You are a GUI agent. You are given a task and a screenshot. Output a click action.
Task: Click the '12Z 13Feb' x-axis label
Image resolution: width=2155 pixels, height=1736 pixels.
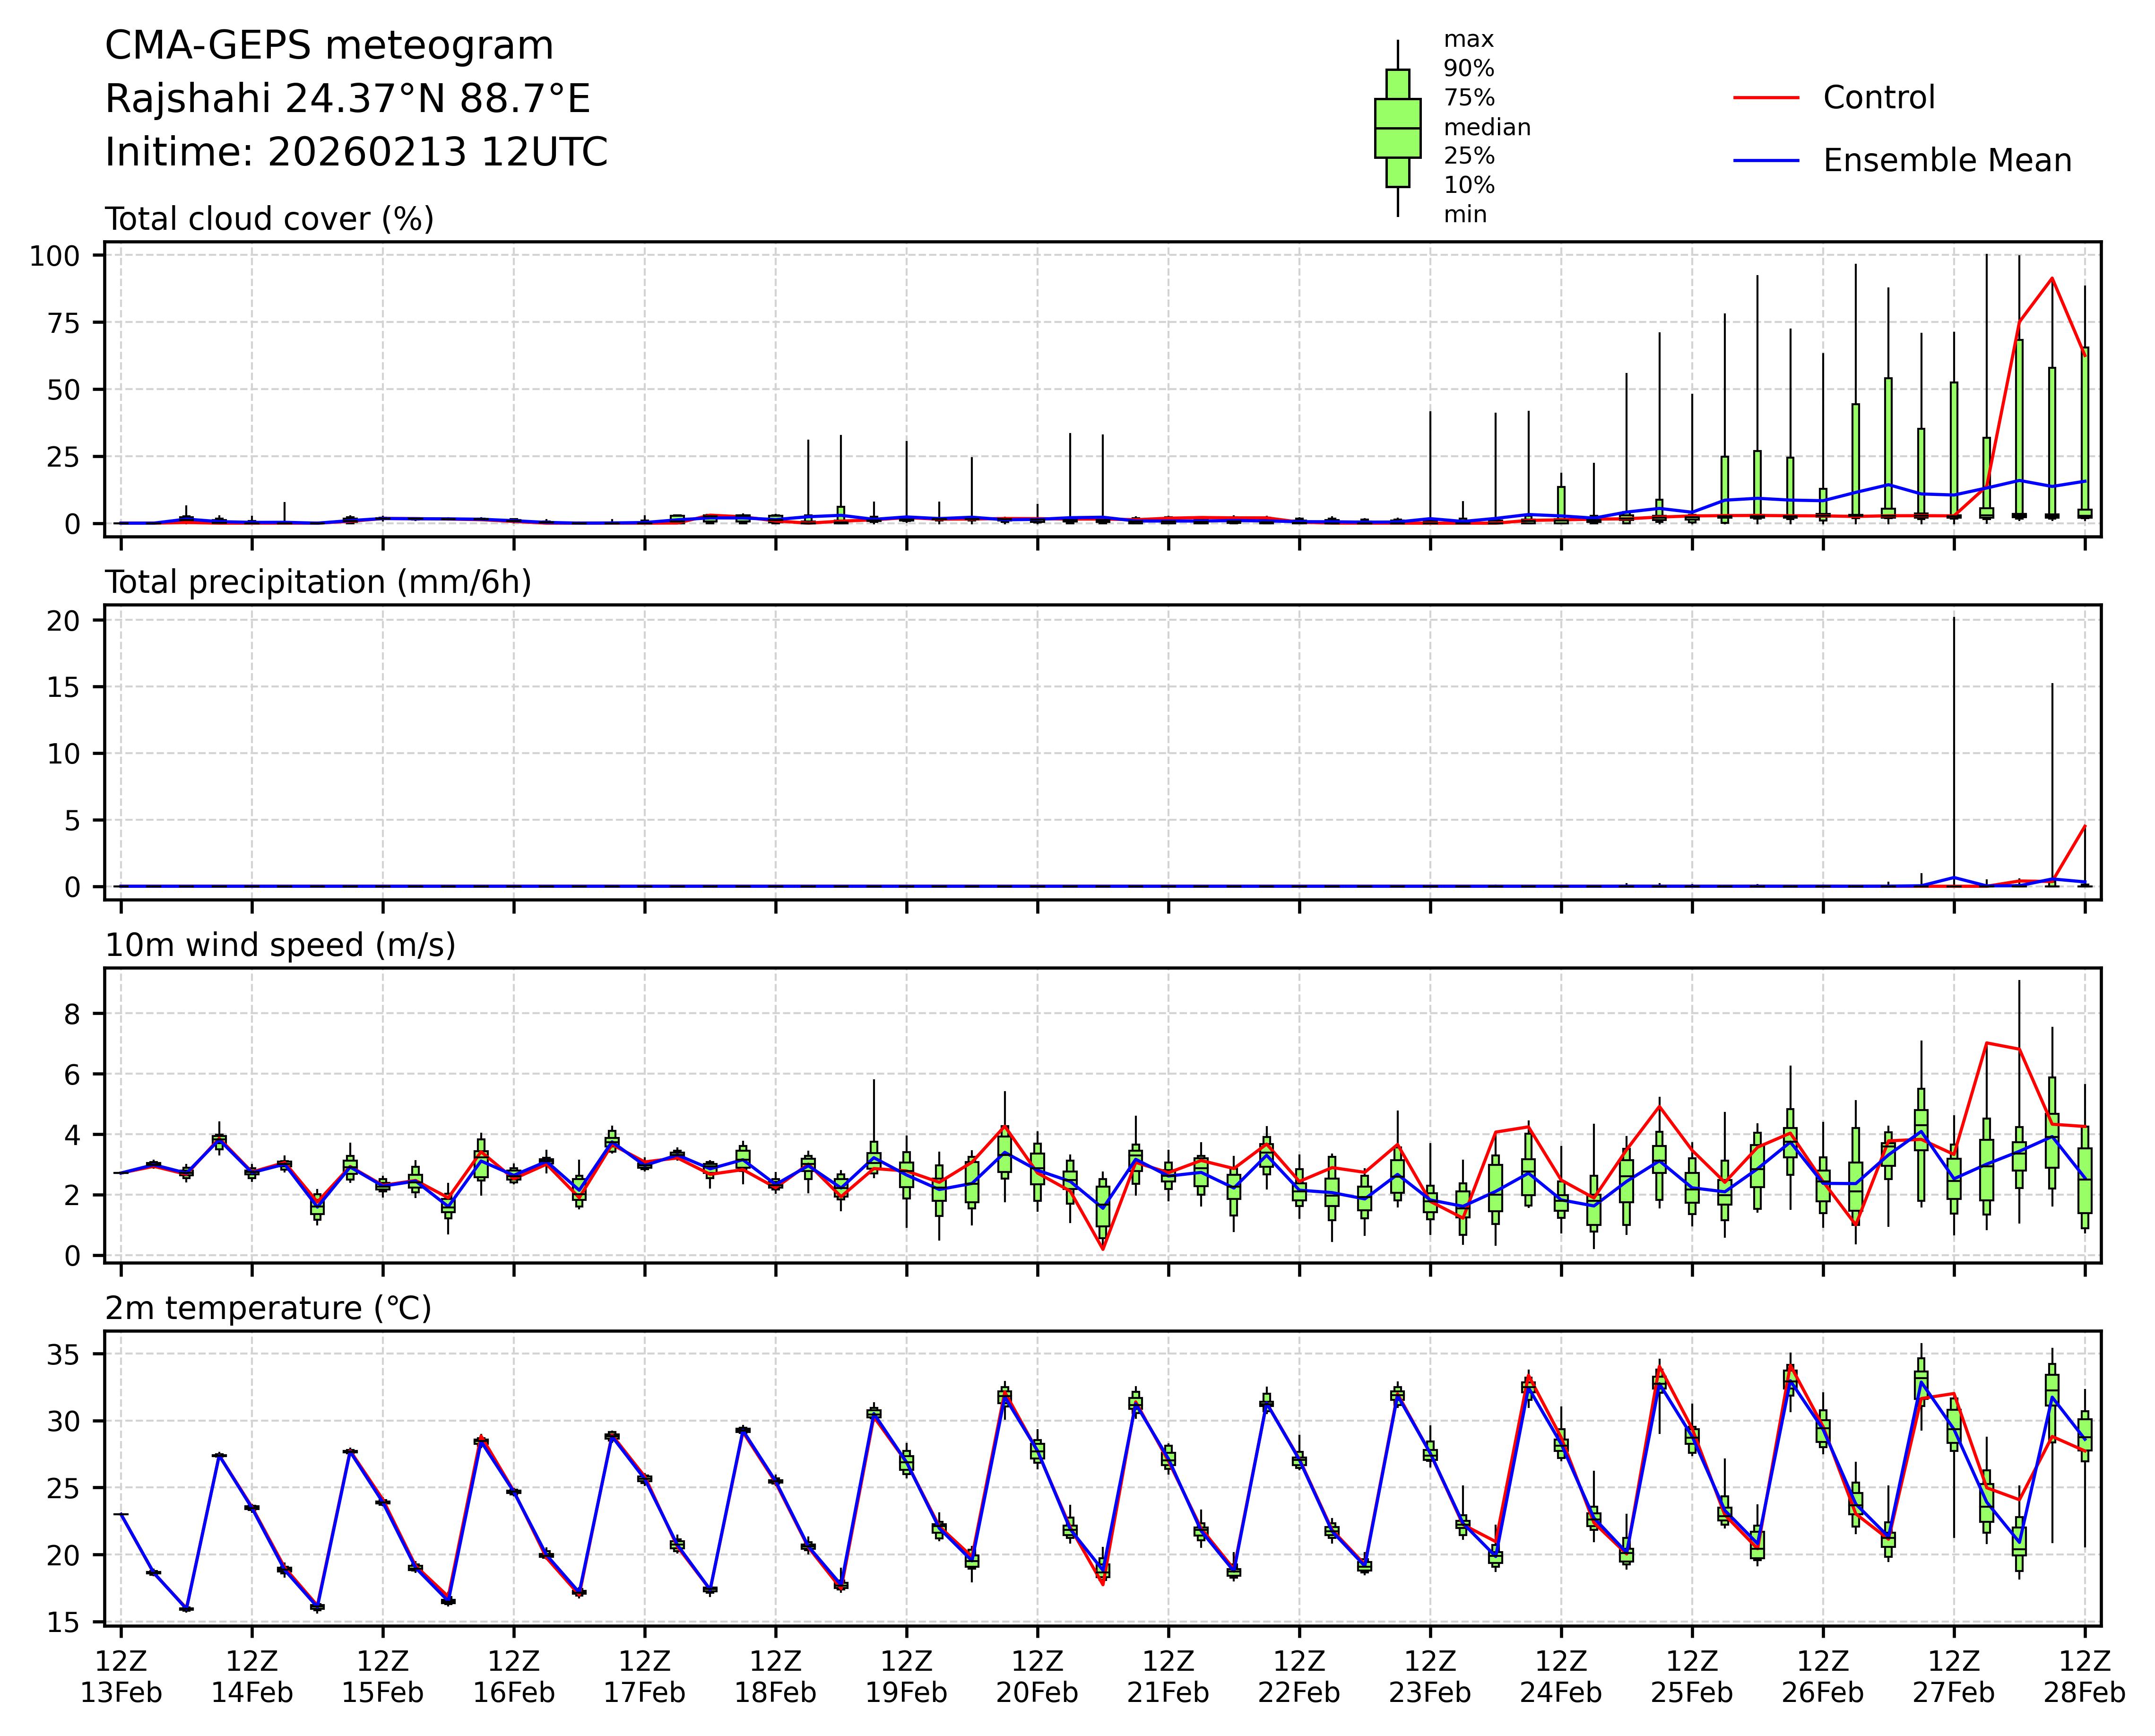point(121,1677)
